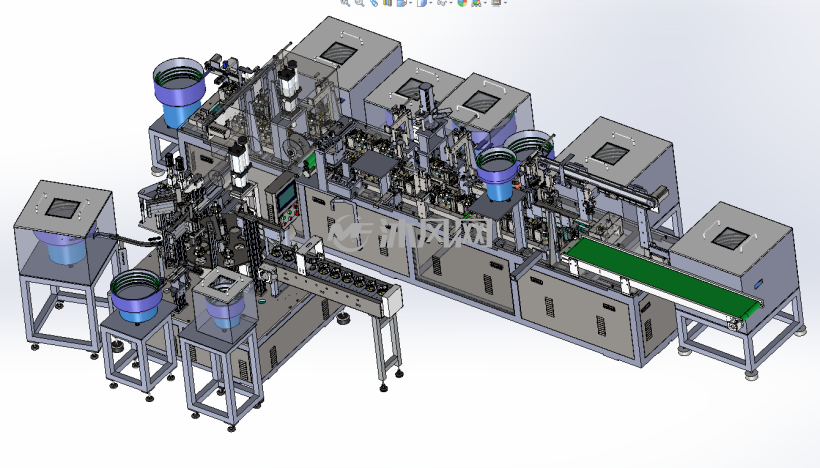Open Edit Appearance color ball icon
820x468 pixels.
462,2
